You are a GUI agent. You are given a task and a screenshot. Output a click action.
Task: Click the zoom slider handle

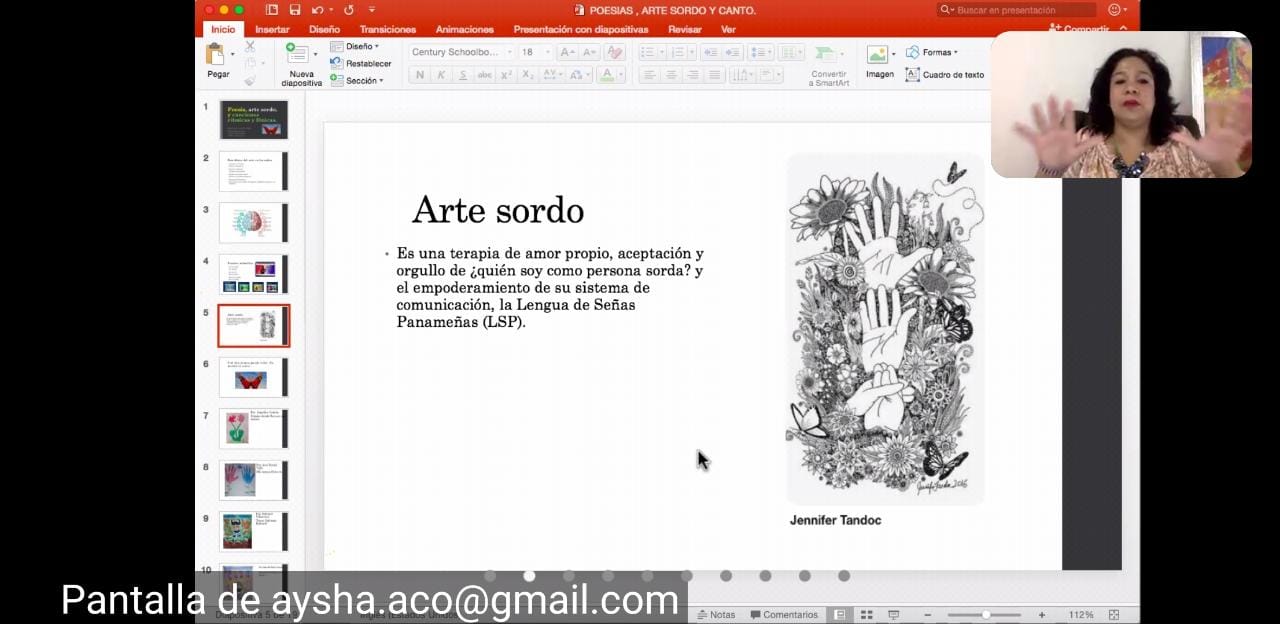(x=986, y=615)
